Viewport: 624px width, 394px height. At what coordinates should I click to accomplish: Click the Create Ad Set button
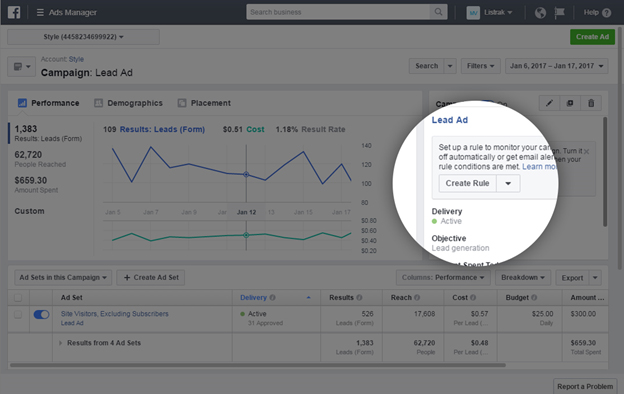[151, 277]
